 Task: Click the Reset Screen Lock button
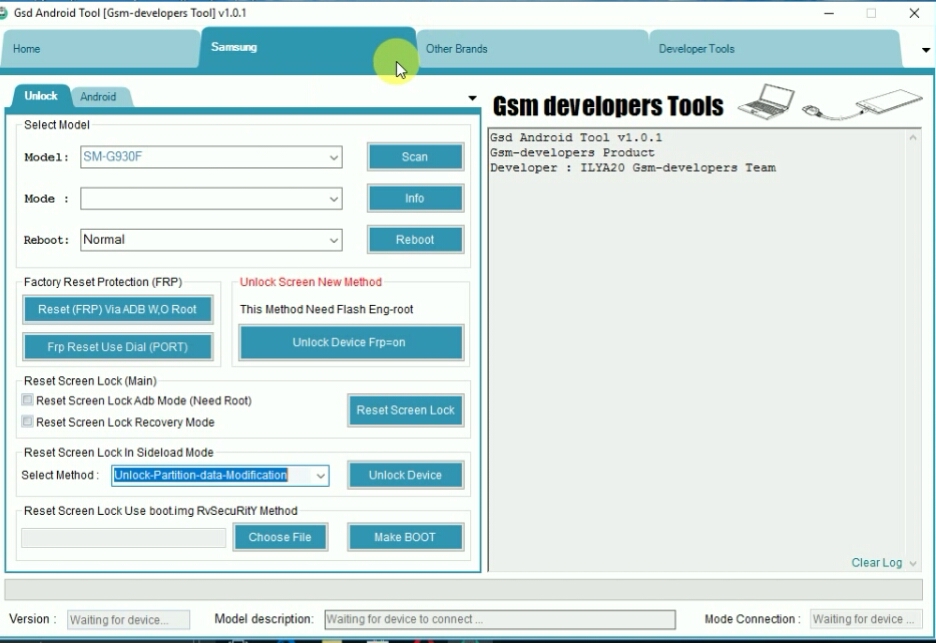click(406, 410)
